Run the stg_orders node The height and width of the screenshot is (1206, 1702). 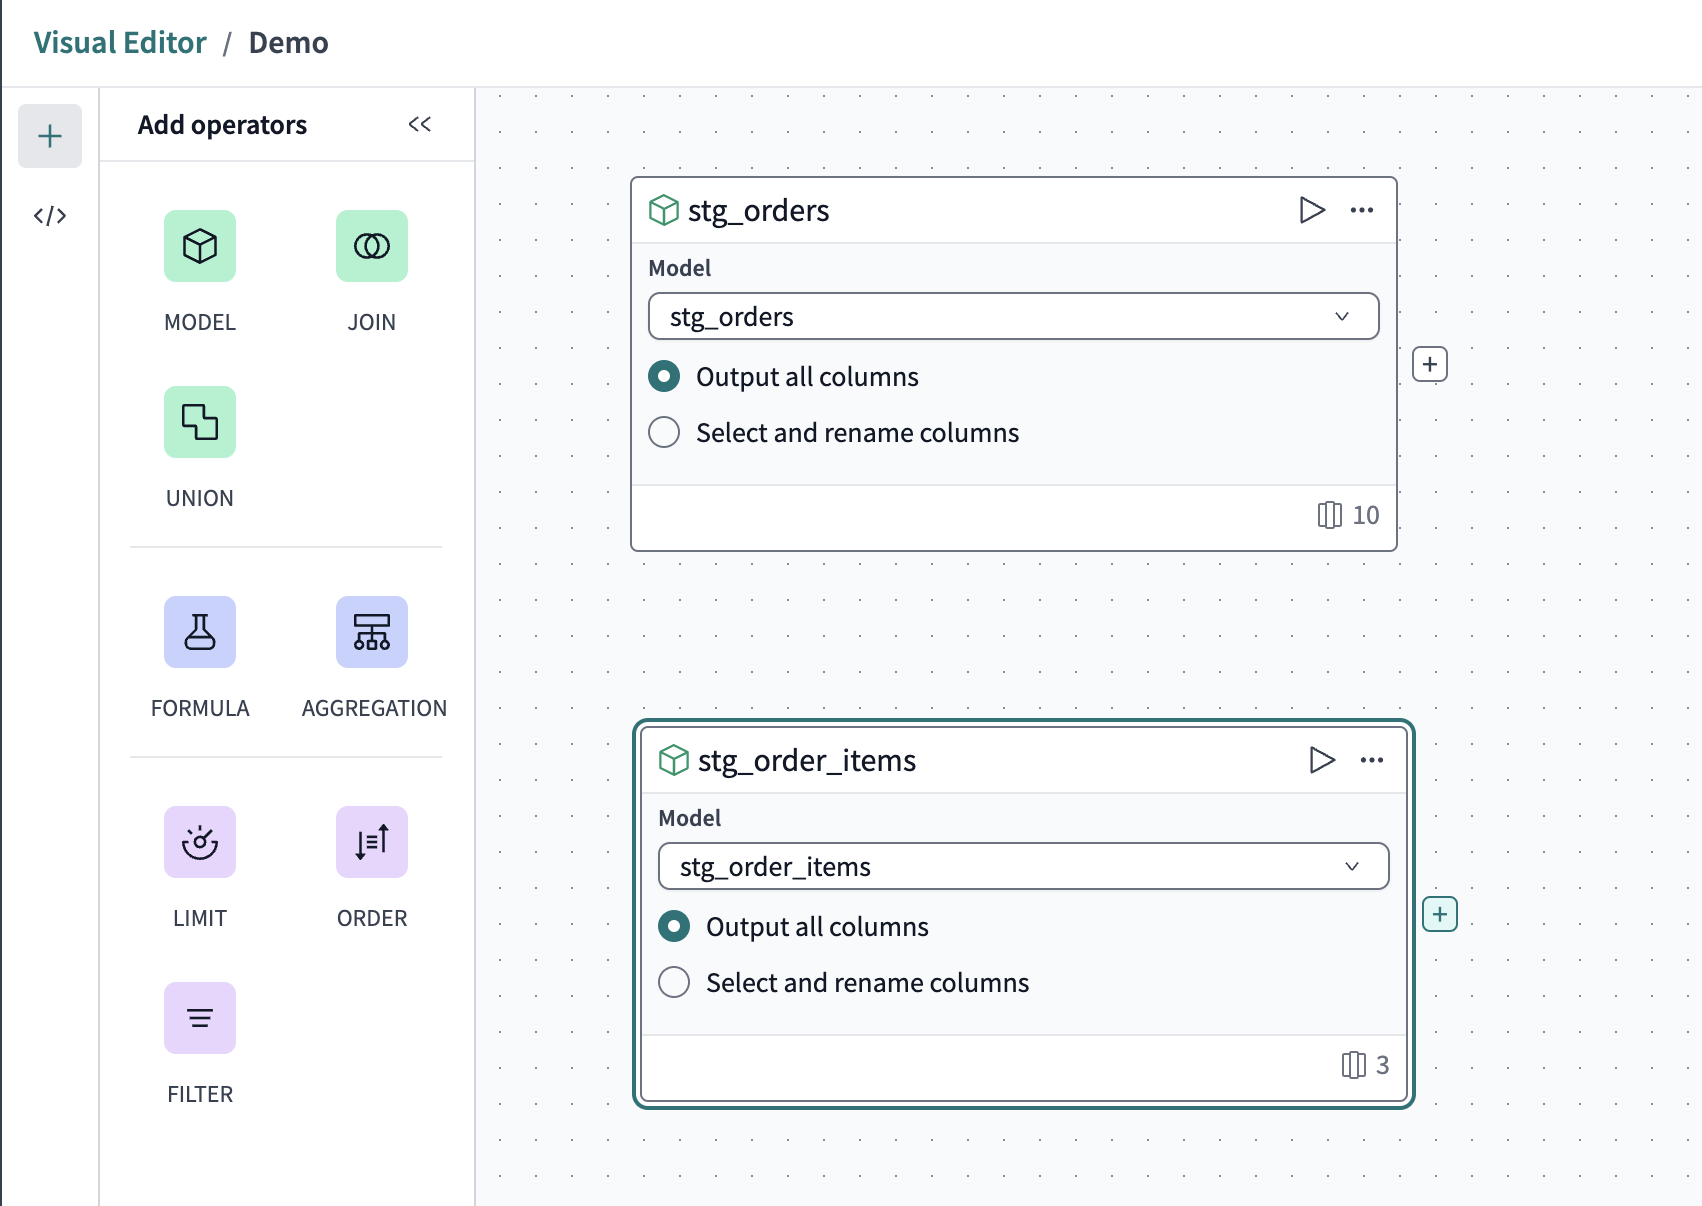(x=1311, y=210)
